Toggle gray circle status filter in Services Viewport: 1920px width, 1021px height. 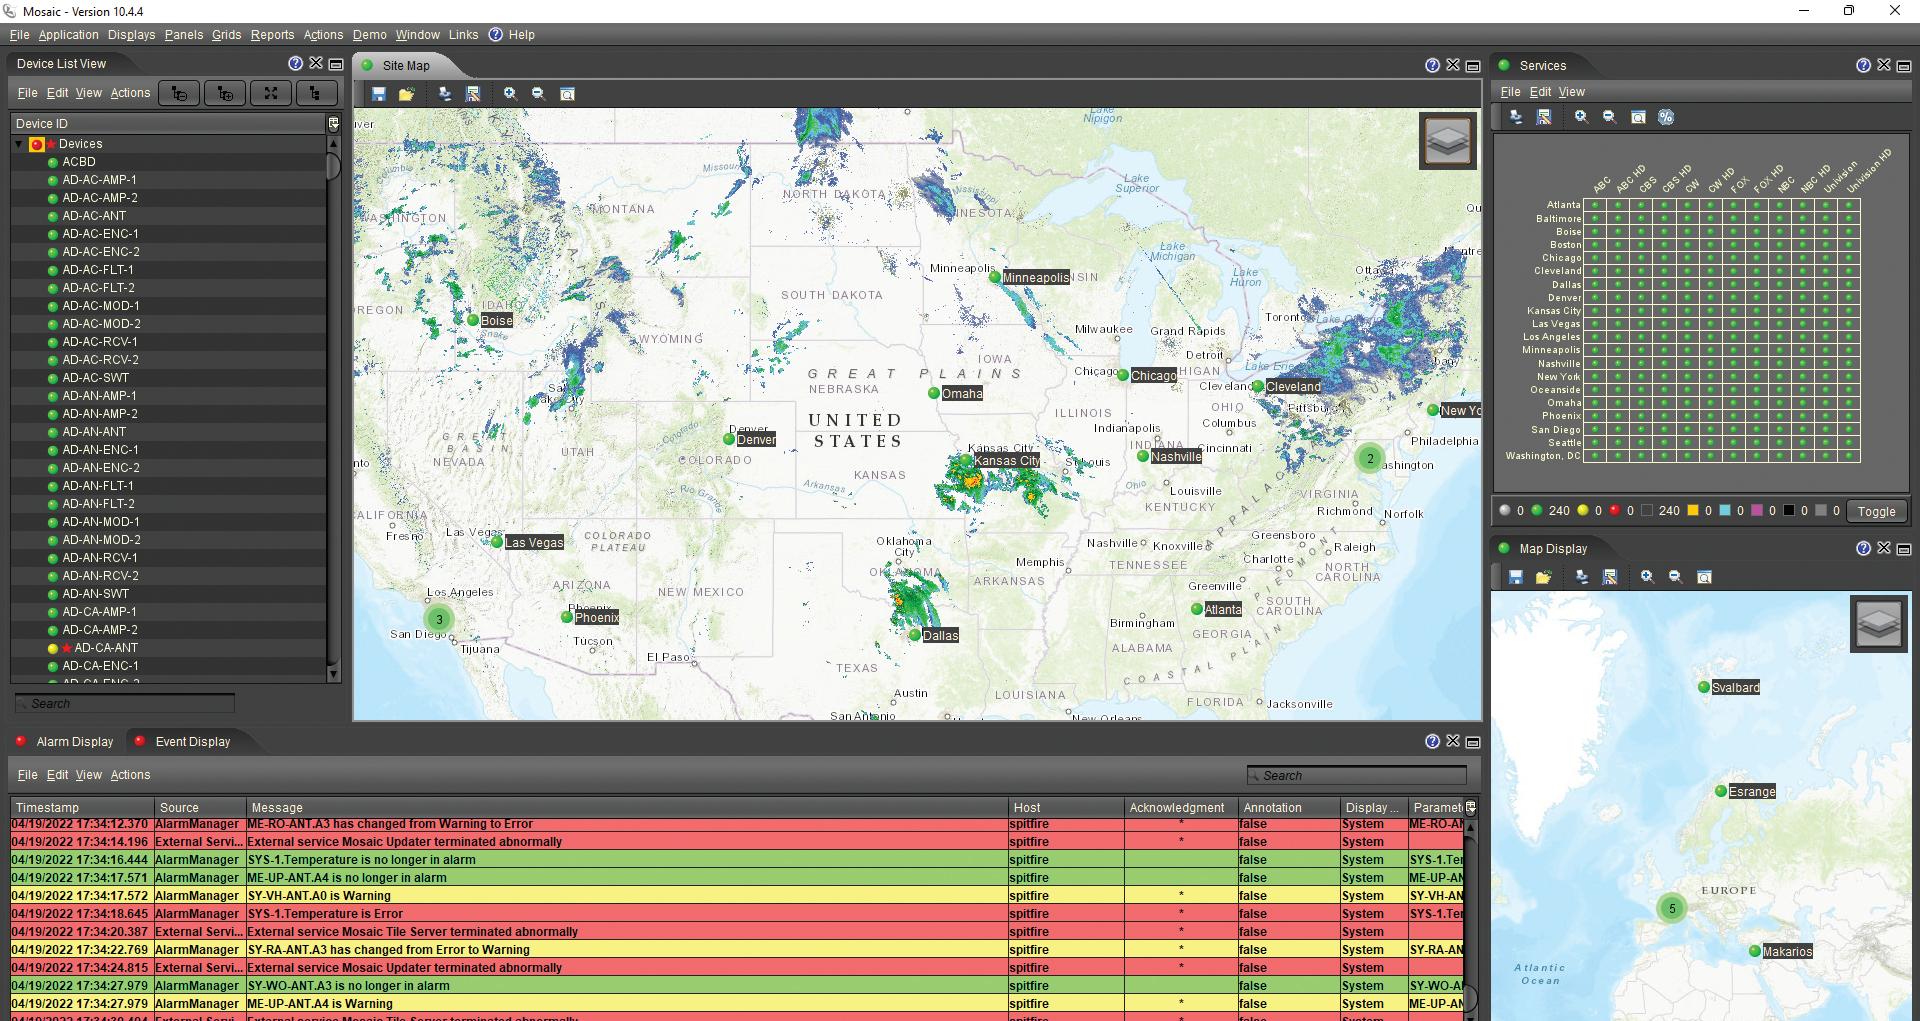pyautogui.click(x=1505, y=510)
